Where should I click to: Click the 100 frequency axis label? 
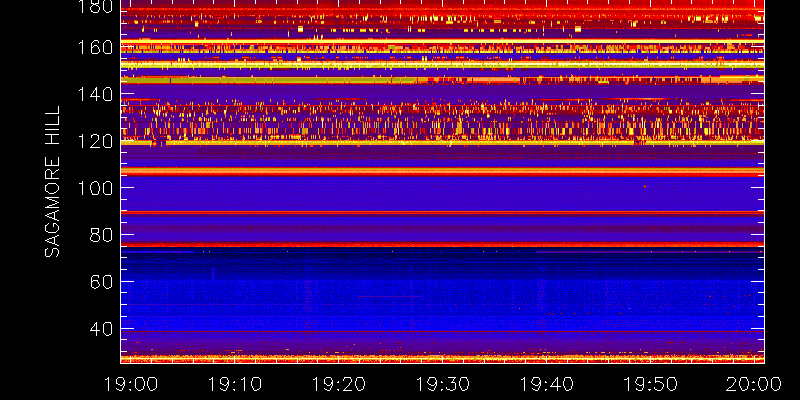pos(95,188)
